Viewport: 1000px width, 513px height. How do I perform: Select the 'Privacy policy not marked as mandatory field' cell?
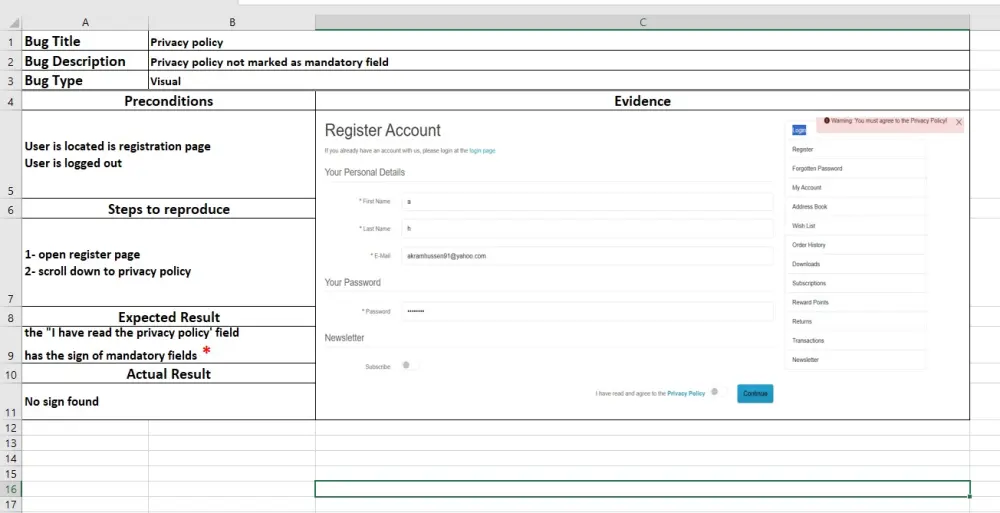pos(559,61)
